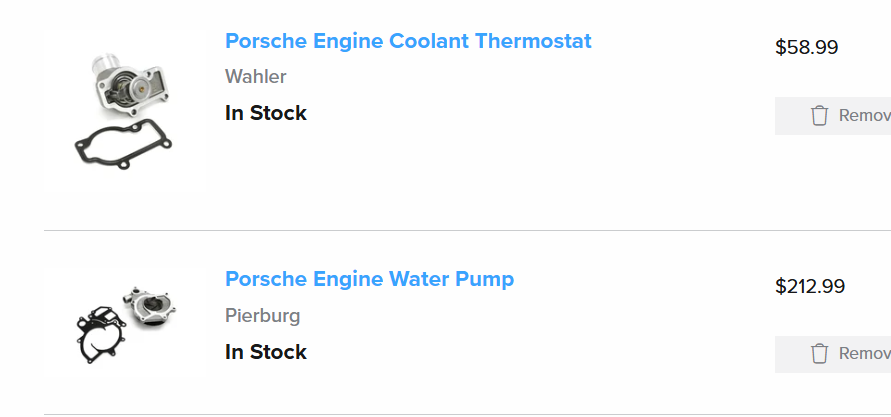891x417 pixels.
Task: Click In Stock status under Pierburg
Action: tap(265, 352)
